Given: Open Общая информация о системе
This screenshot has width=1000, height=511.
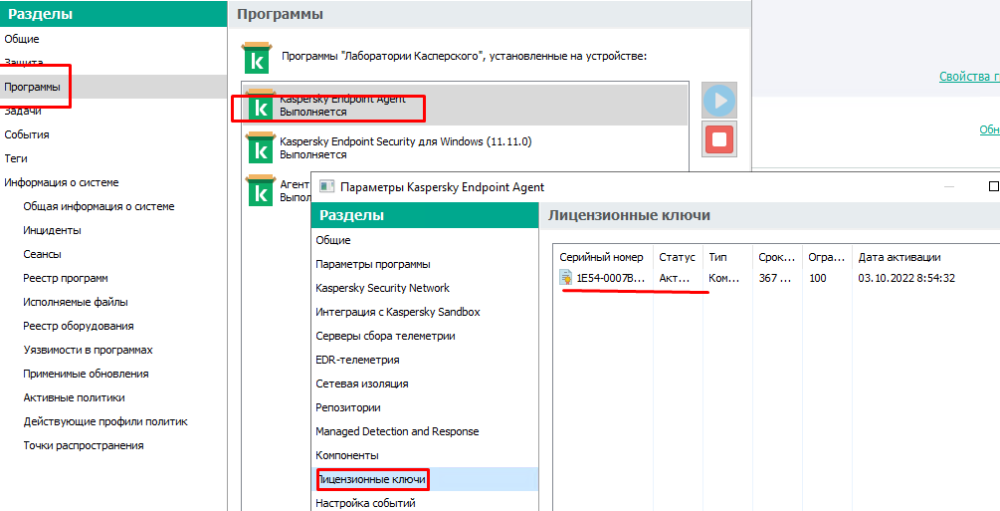Looking at the screenshot, I should (x=99, y=206).
